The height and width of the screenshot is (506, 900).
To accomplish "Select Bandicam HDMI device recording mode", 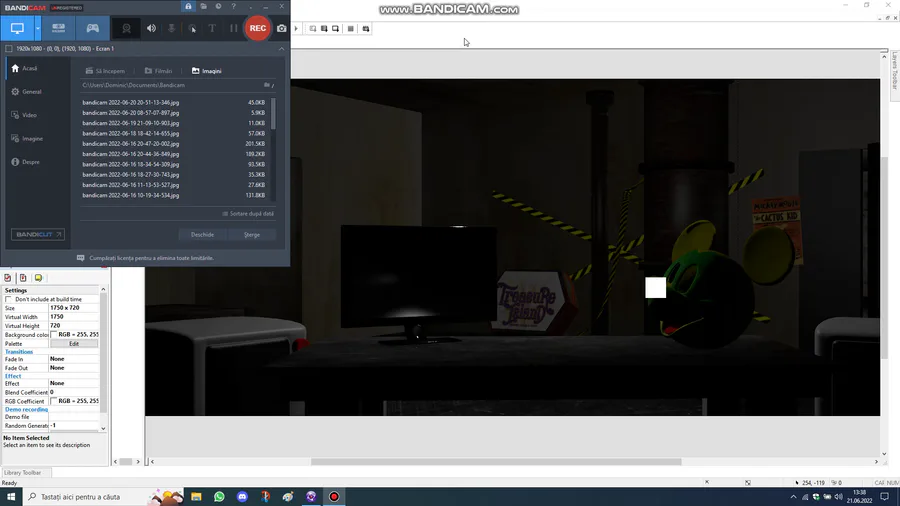I will tap(59, 28).
